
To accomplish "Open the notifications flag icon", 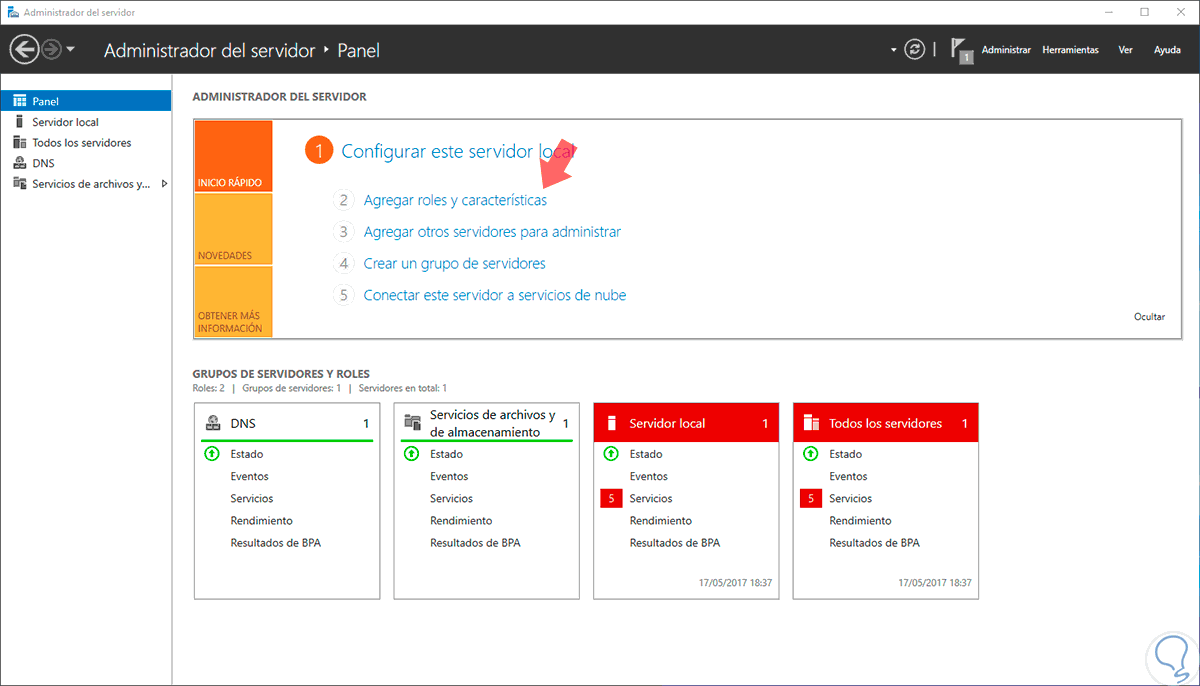I will [x=961, y=50].
